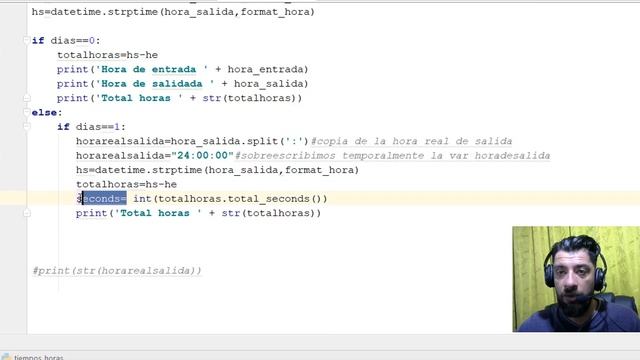Click 'totalhoras=hs-he' line inside if dias==1
The width and height of the screenshot is (640, 360).
126,184
